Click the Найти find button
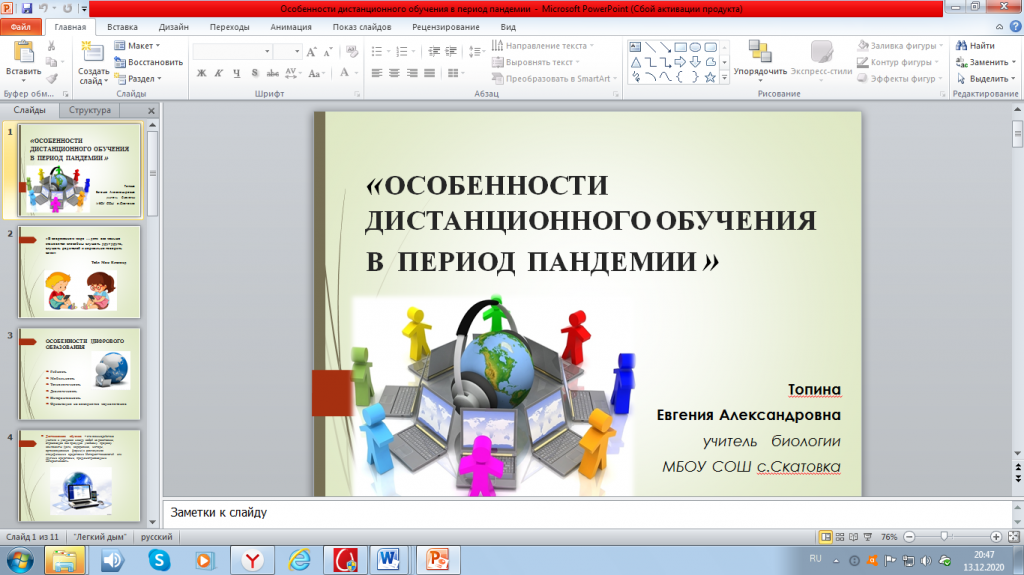Viewport: 1024px width, 575px height. click(x=975, y=45)
